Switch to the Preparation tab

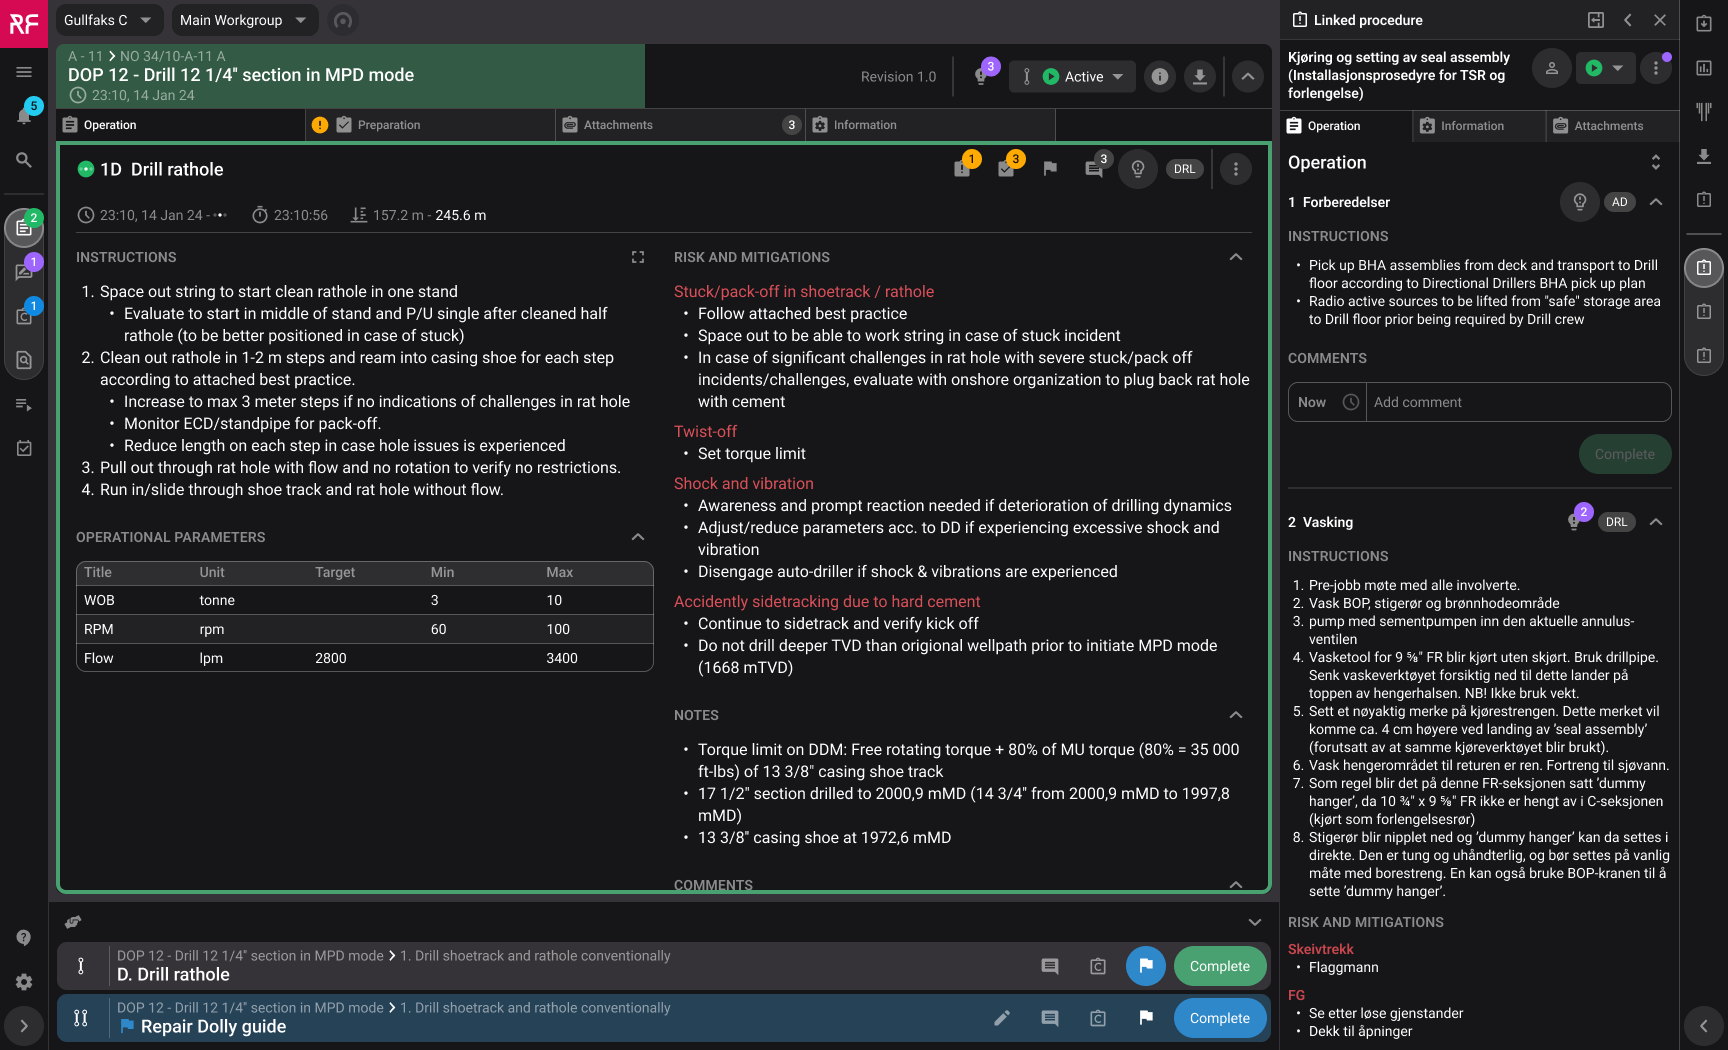pyautogui.click(x=389, y=125)
